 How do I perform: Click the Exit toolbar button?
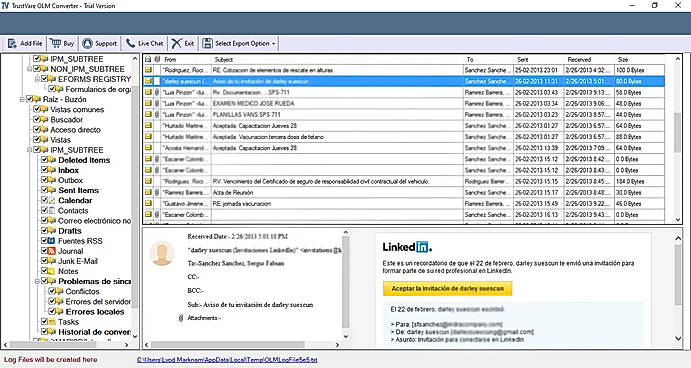183,43
